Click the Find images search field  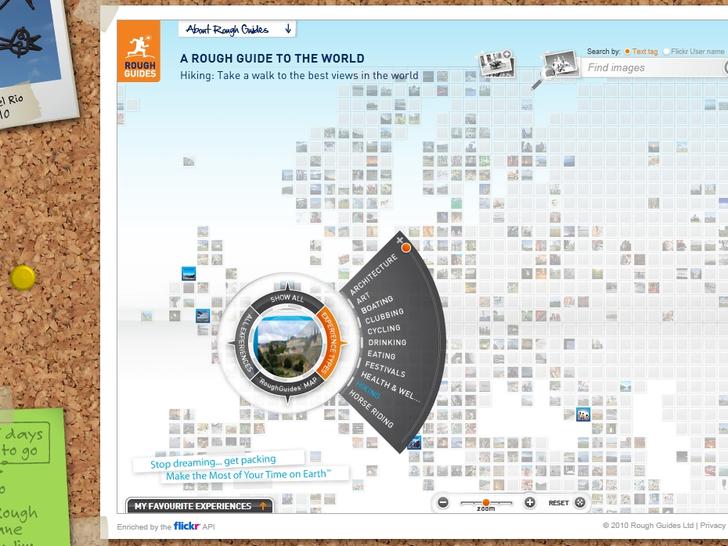[654, 68]
